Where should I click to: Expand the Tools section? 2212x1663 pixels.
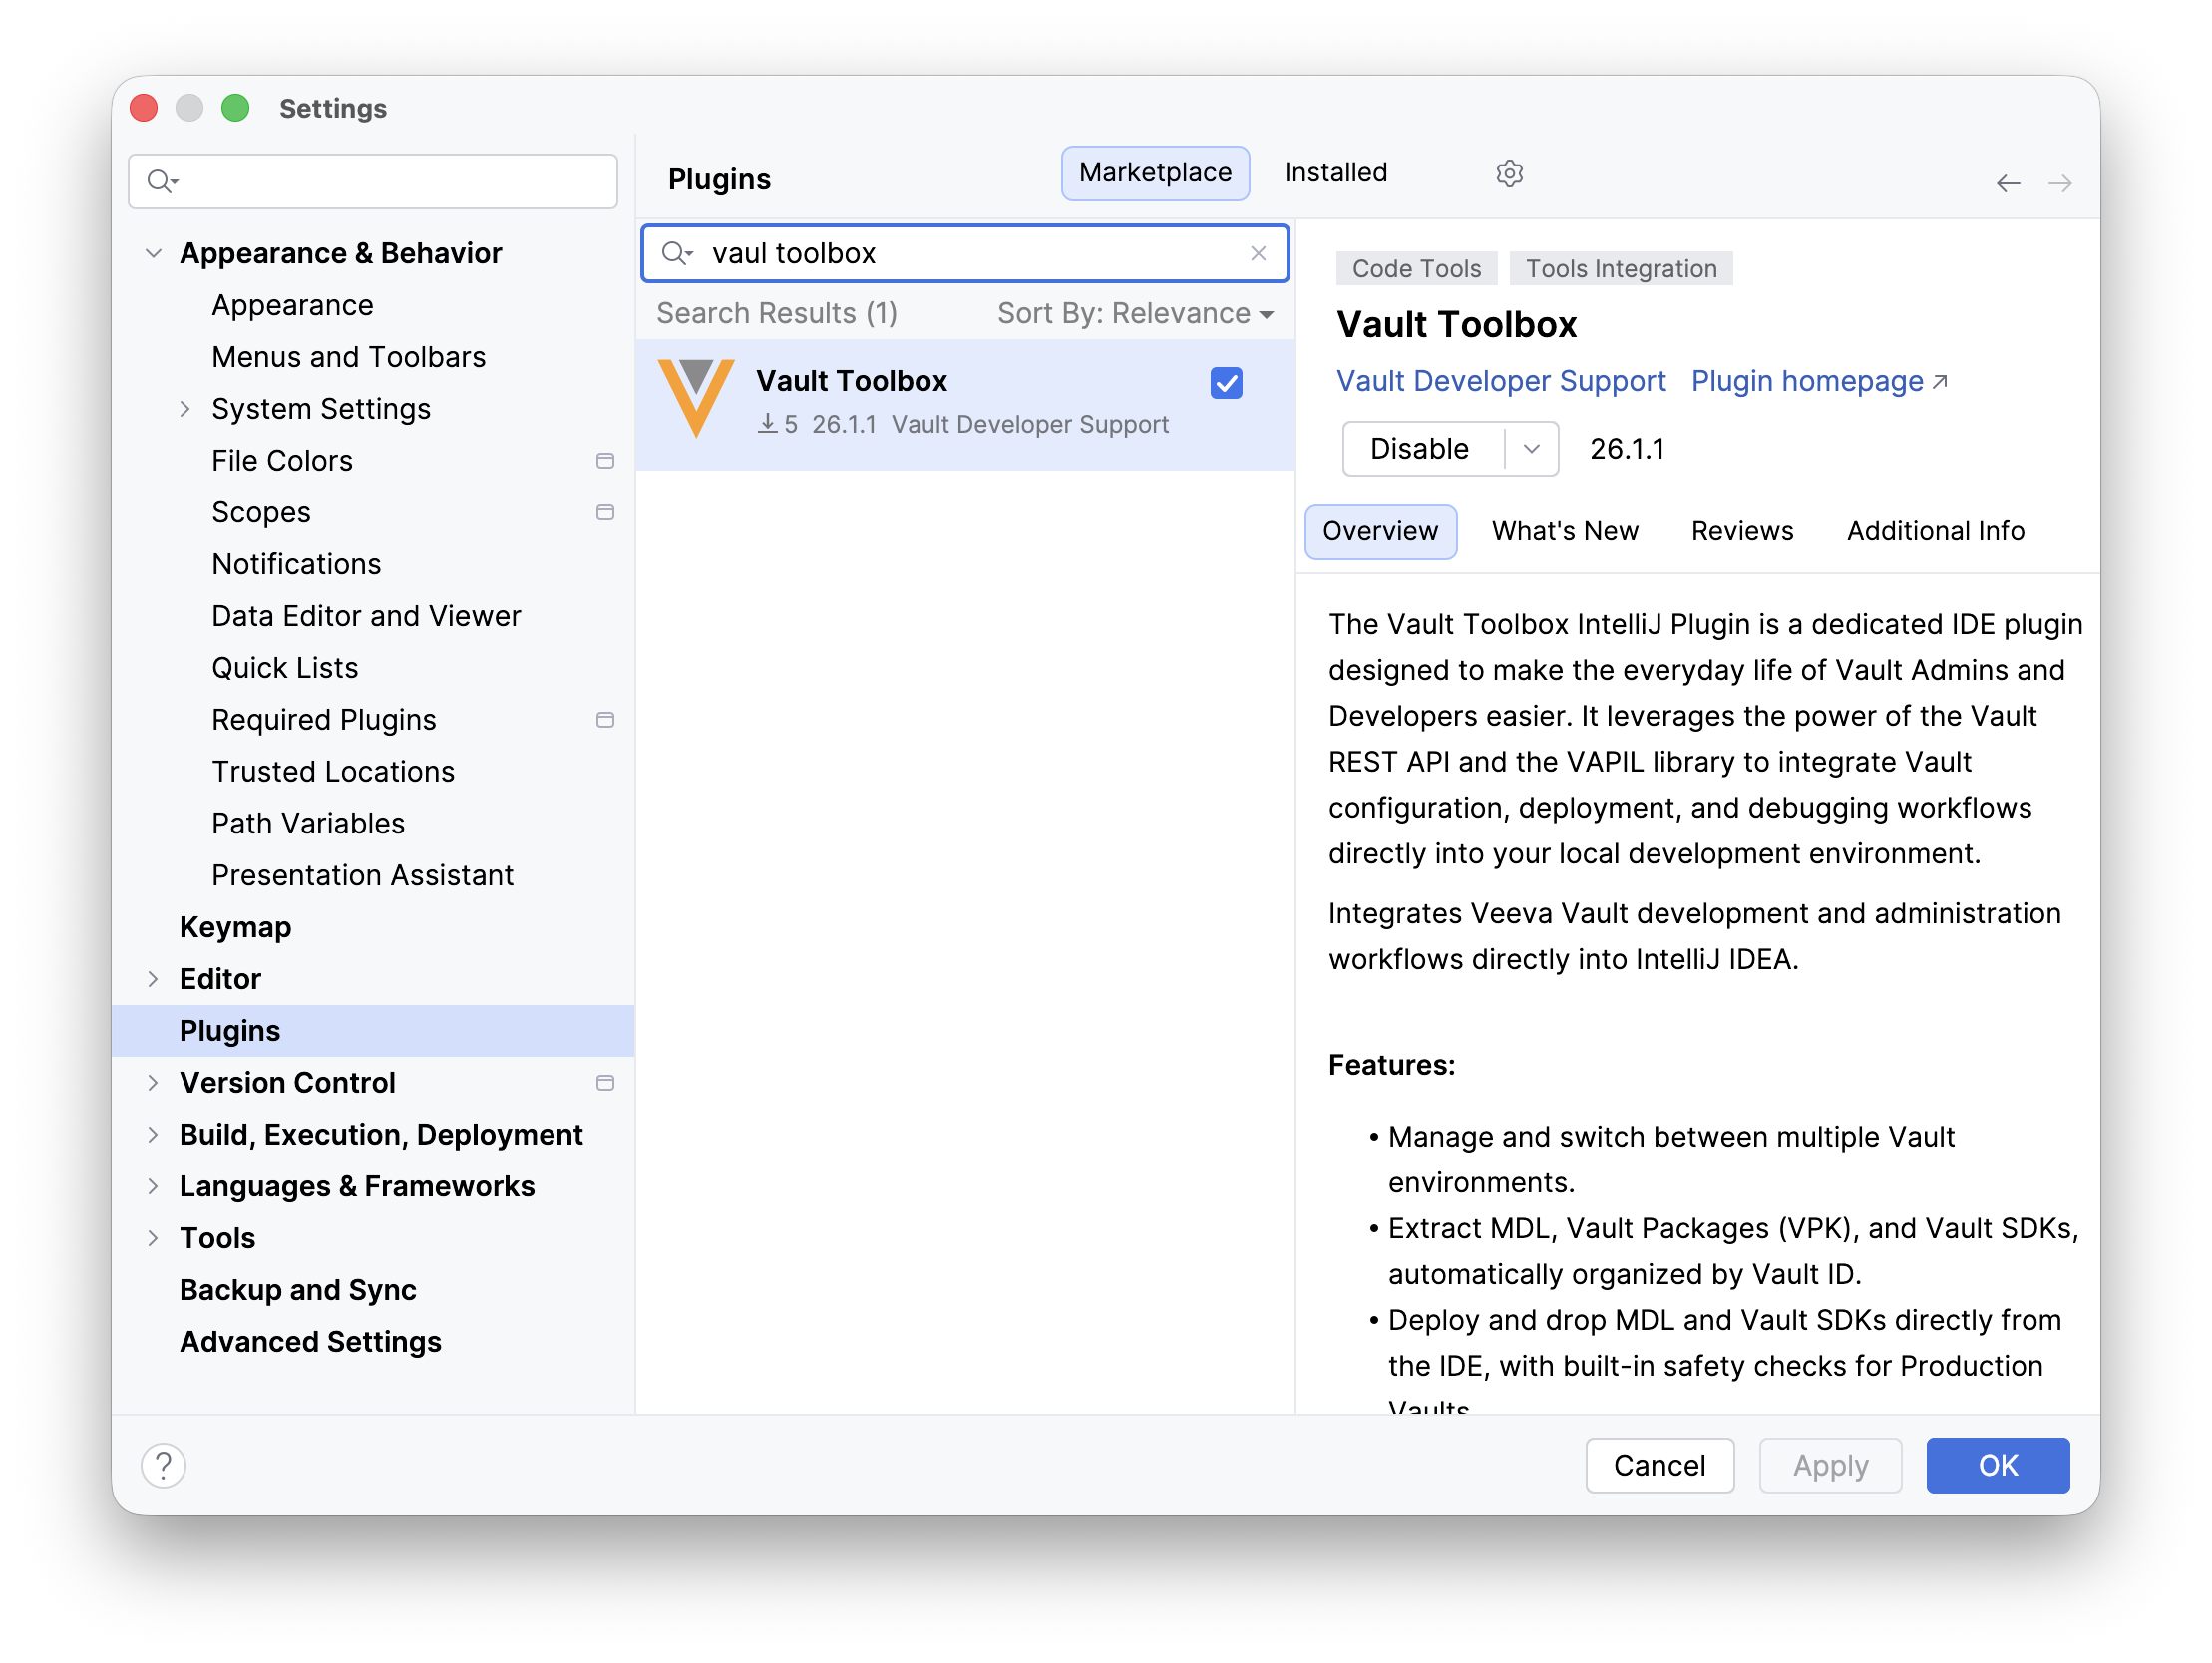(153, 1239)
